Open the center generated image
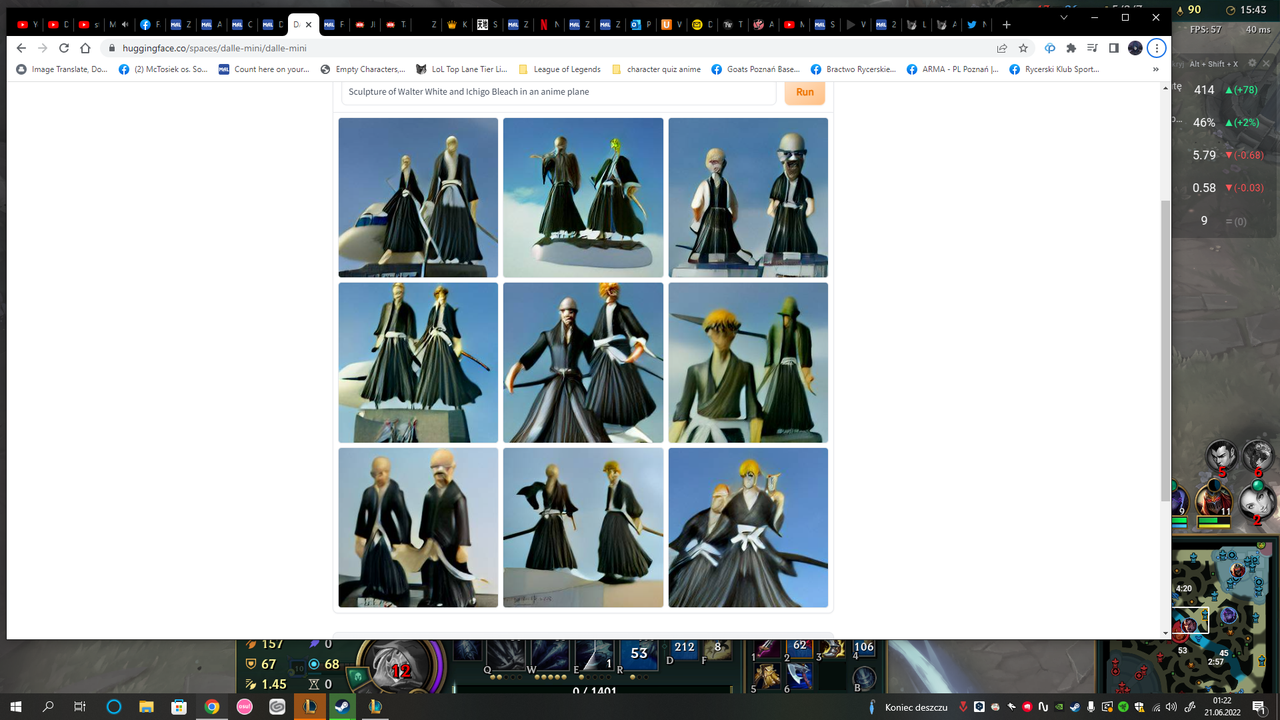The height and width of the screenshot is (720, 1280). coord(583,362)
